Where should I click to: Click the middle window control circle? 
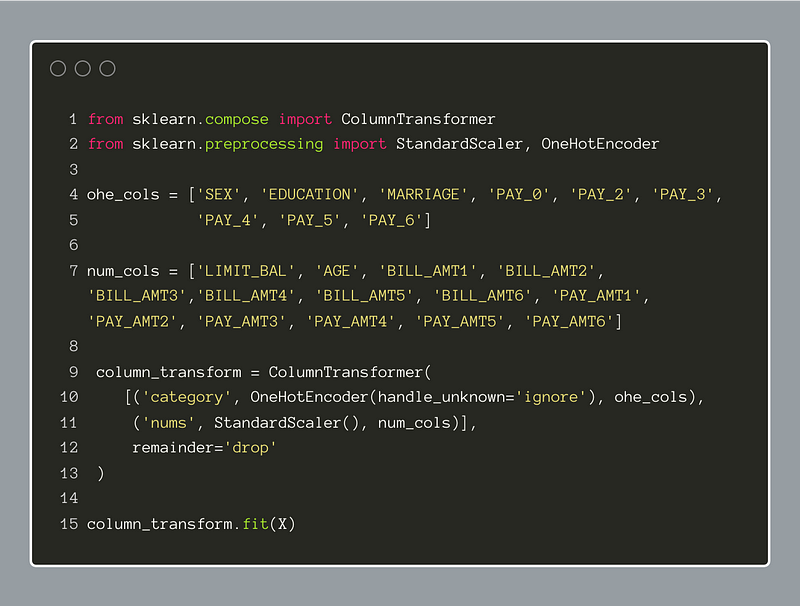tap(83, 68)
